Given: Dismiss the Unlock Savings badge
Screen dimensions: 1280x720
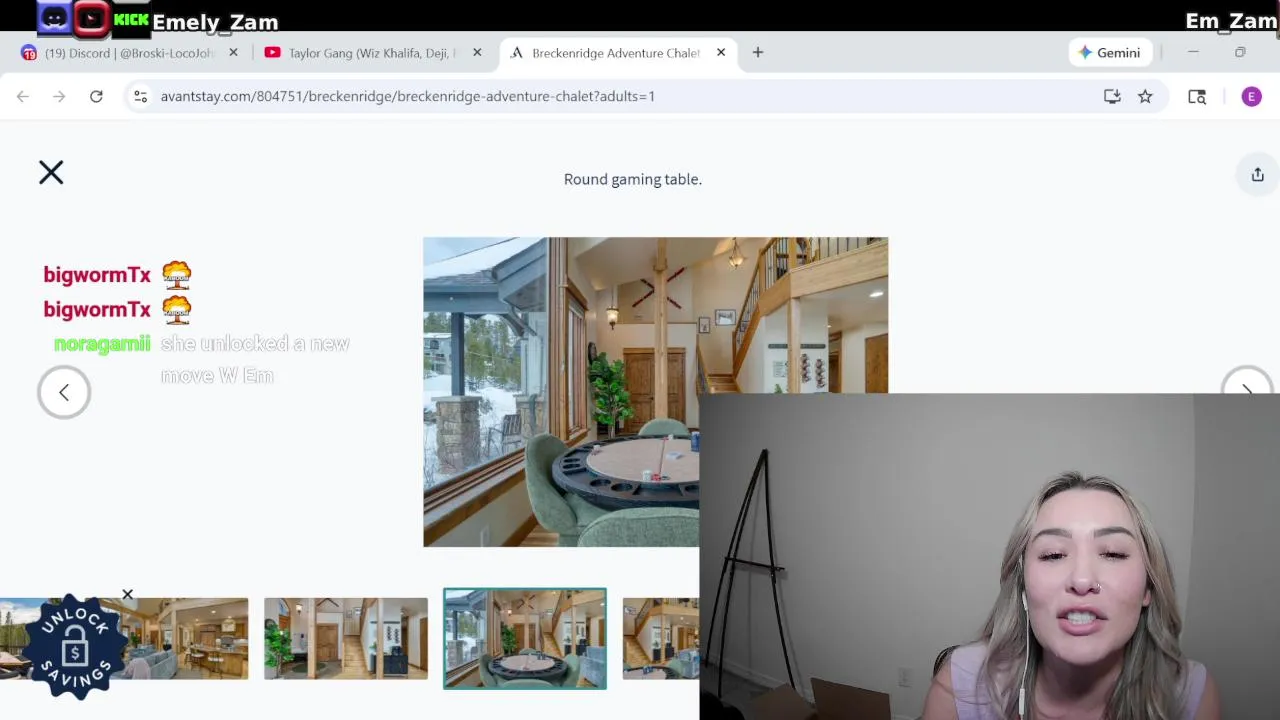Looking at the screenshot, I should tap(127, 595).
